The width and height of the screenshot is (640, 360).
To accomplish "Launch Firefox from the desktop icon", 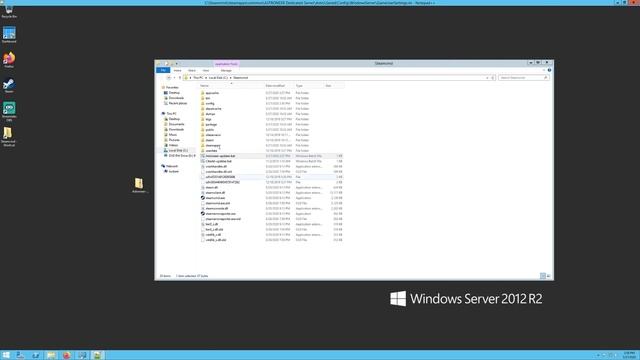I will click(x=9, y=60).
